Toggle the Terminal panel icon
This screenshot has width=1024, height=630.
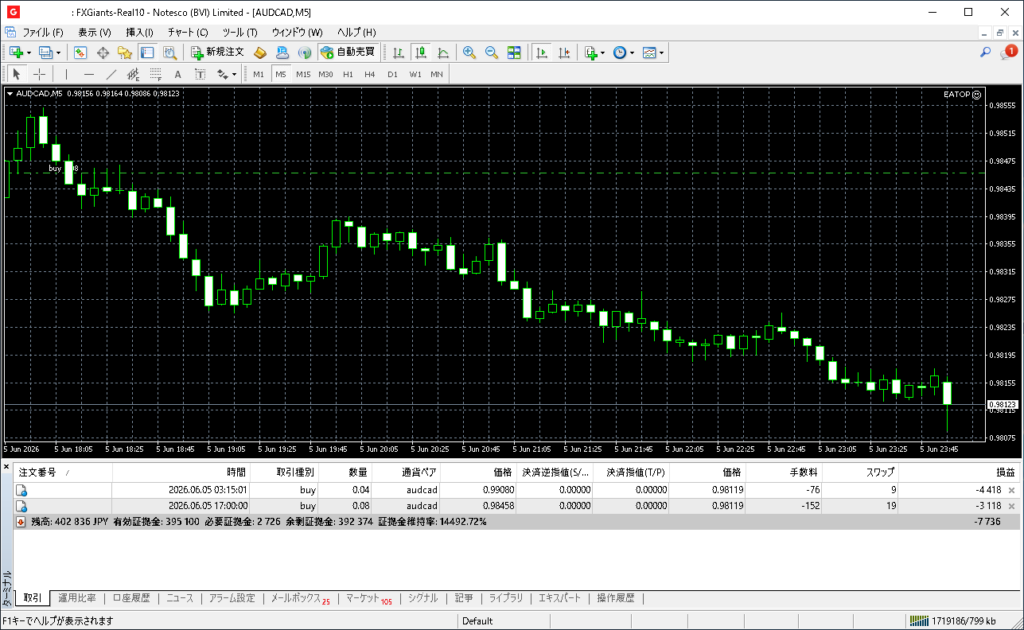tap(148, 53)
